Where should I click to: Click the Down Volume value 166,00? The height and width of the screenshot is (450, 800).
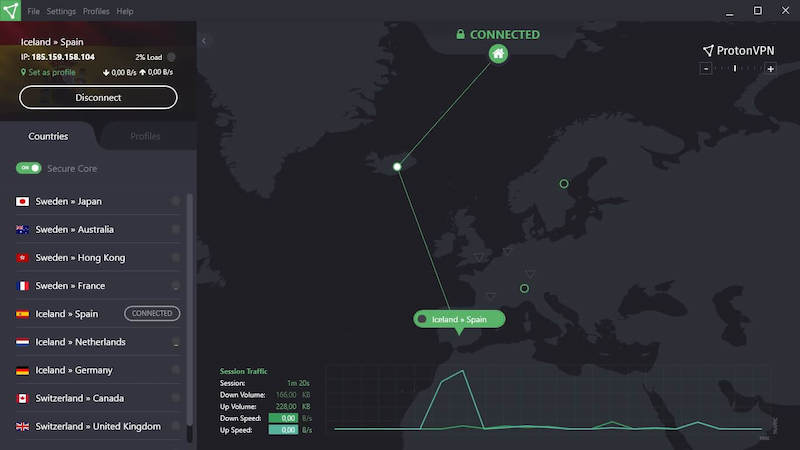(286, 395)
